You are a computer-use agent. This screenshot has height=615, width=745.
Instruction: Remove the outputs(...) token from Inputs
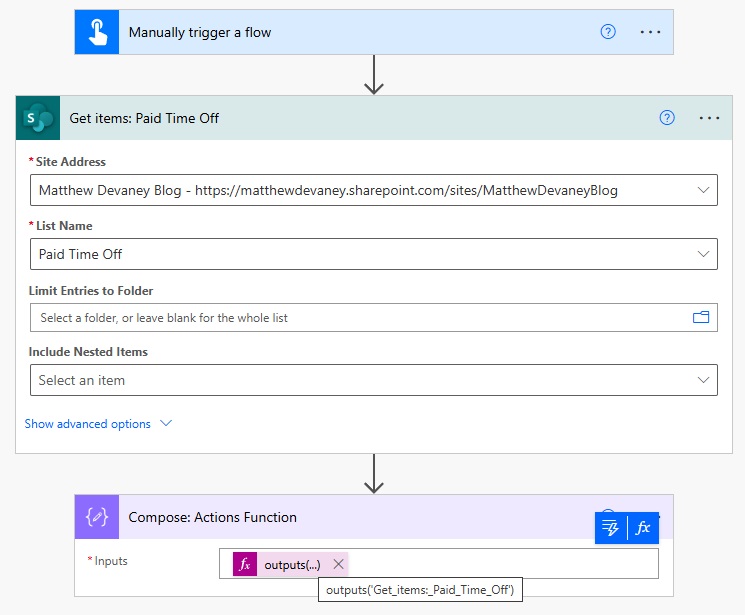(x=338, y=564)
